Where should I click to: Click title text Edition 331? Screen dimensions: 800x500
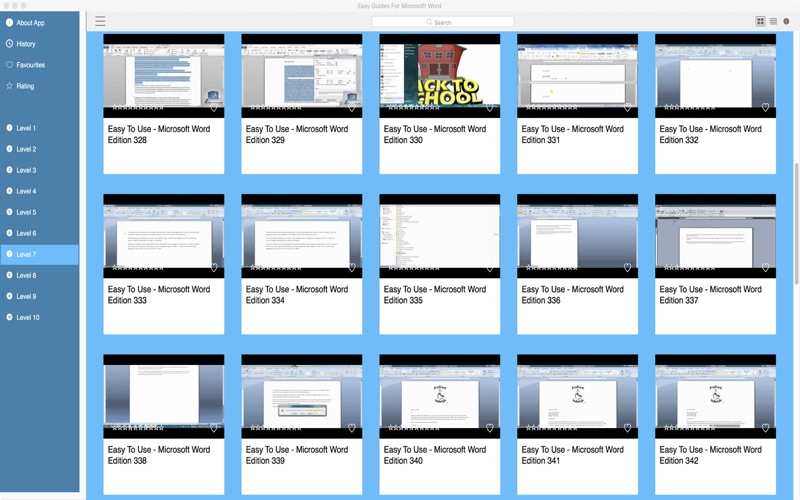[x=572, y=134]
